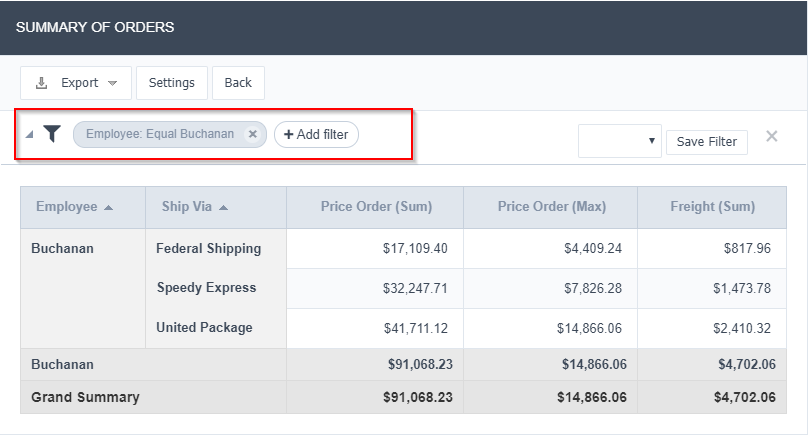The width and height of the screenshot is (809, 441).
Task: Click the Back button
Action: tap(238, 83)
